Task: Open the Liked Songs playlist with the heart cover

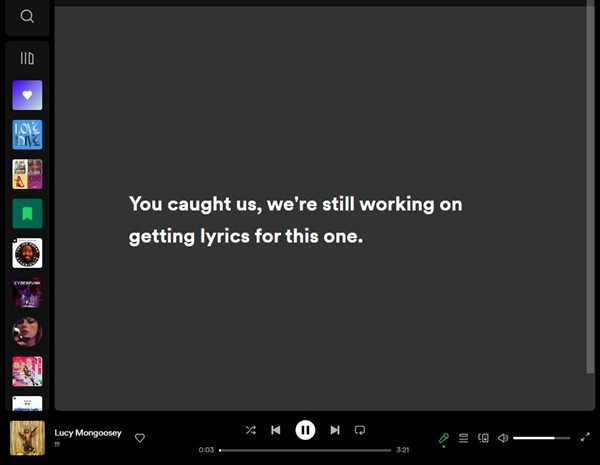Action: (x=27, y=95)
